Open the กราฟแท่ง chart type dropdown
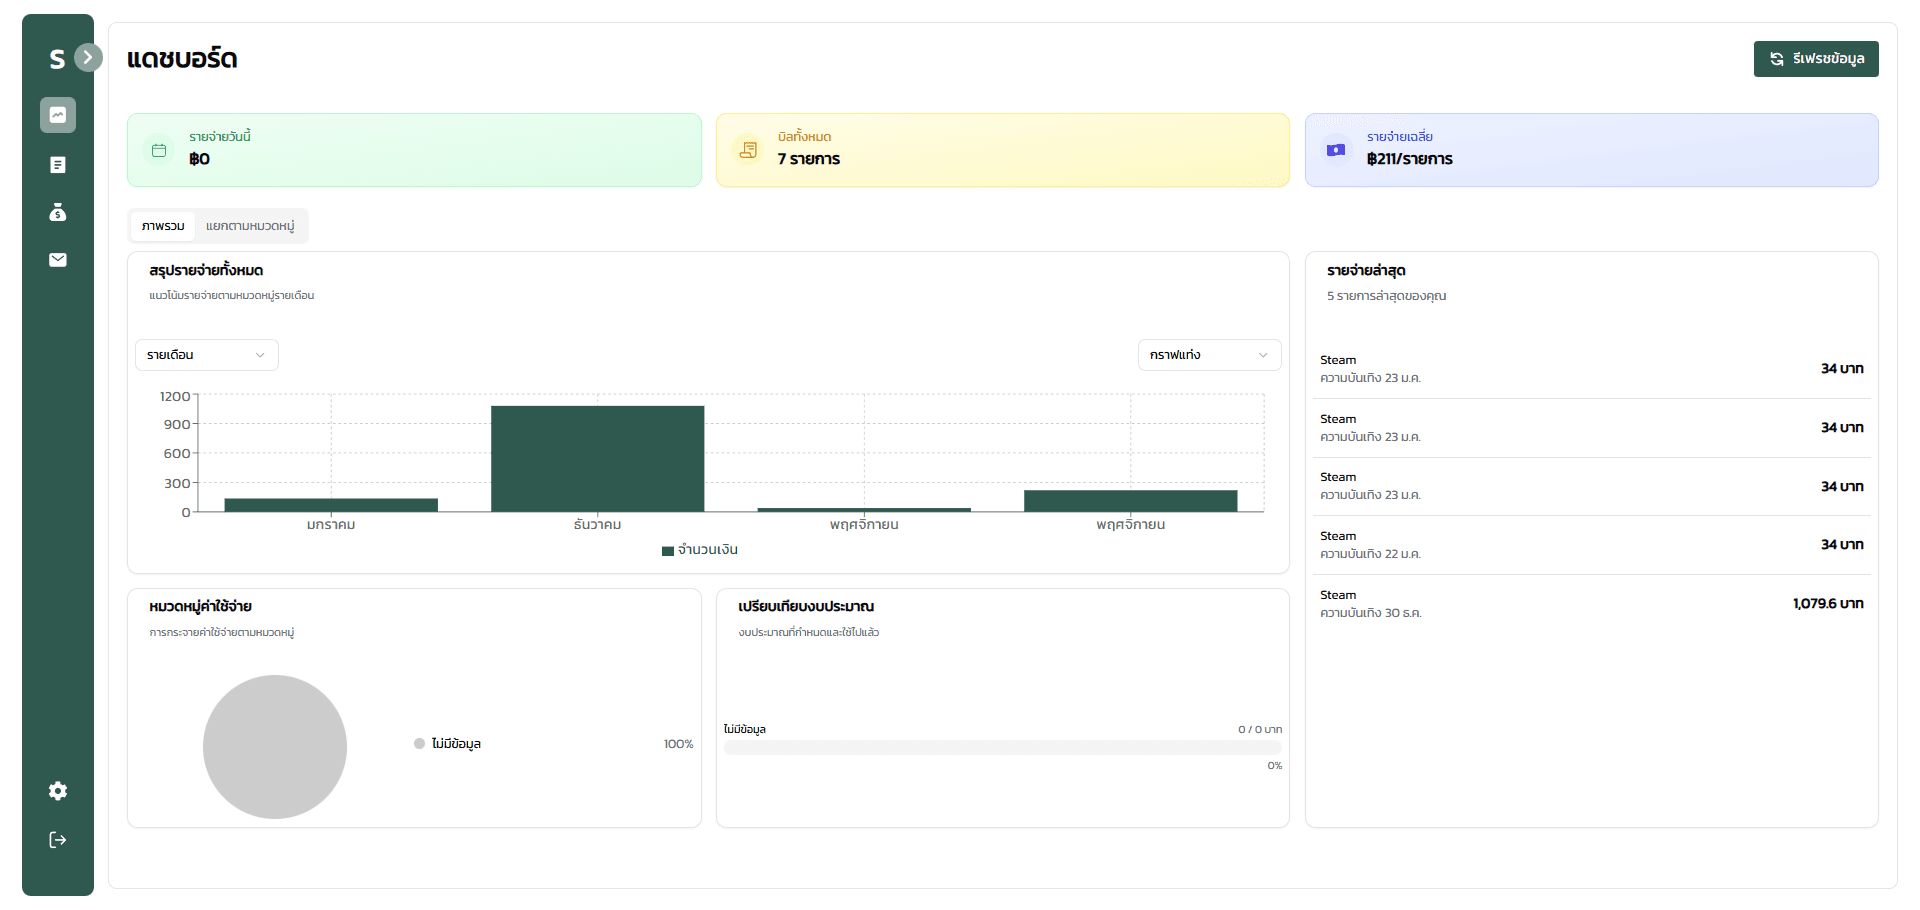The width and height of the screenshot is (1920, 910). coord(1208,355)
